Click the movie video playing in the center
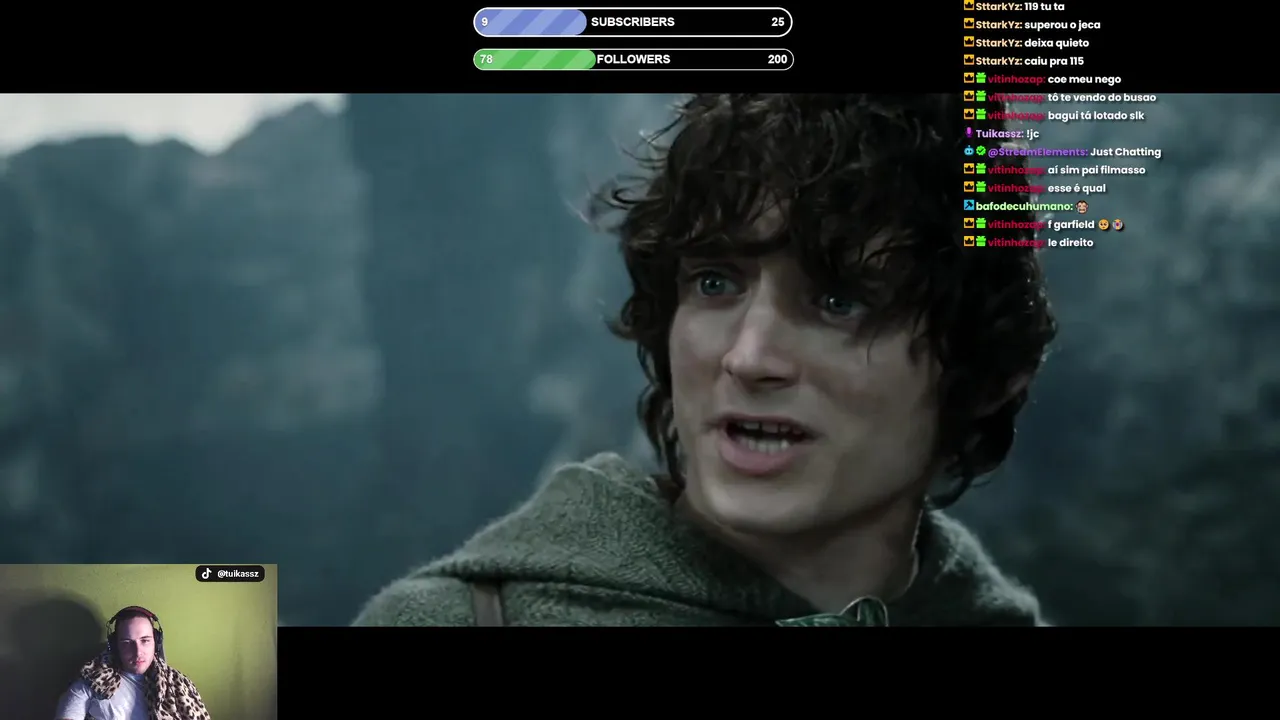This screenshot has width=1280, height=720. tap(640, 360)
